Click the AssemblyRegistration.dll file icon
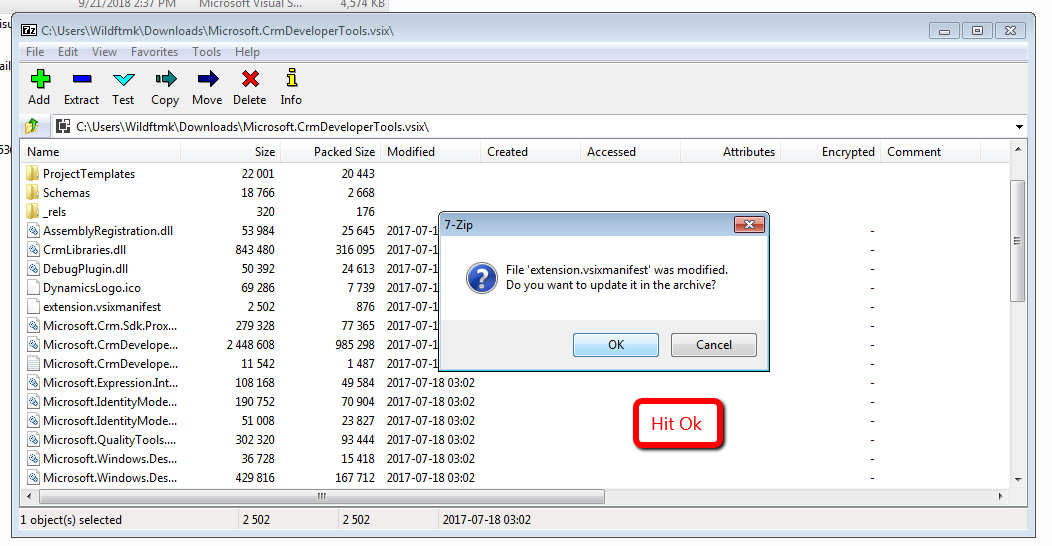This screenshot has width=1052, height=546. (33, 231)
